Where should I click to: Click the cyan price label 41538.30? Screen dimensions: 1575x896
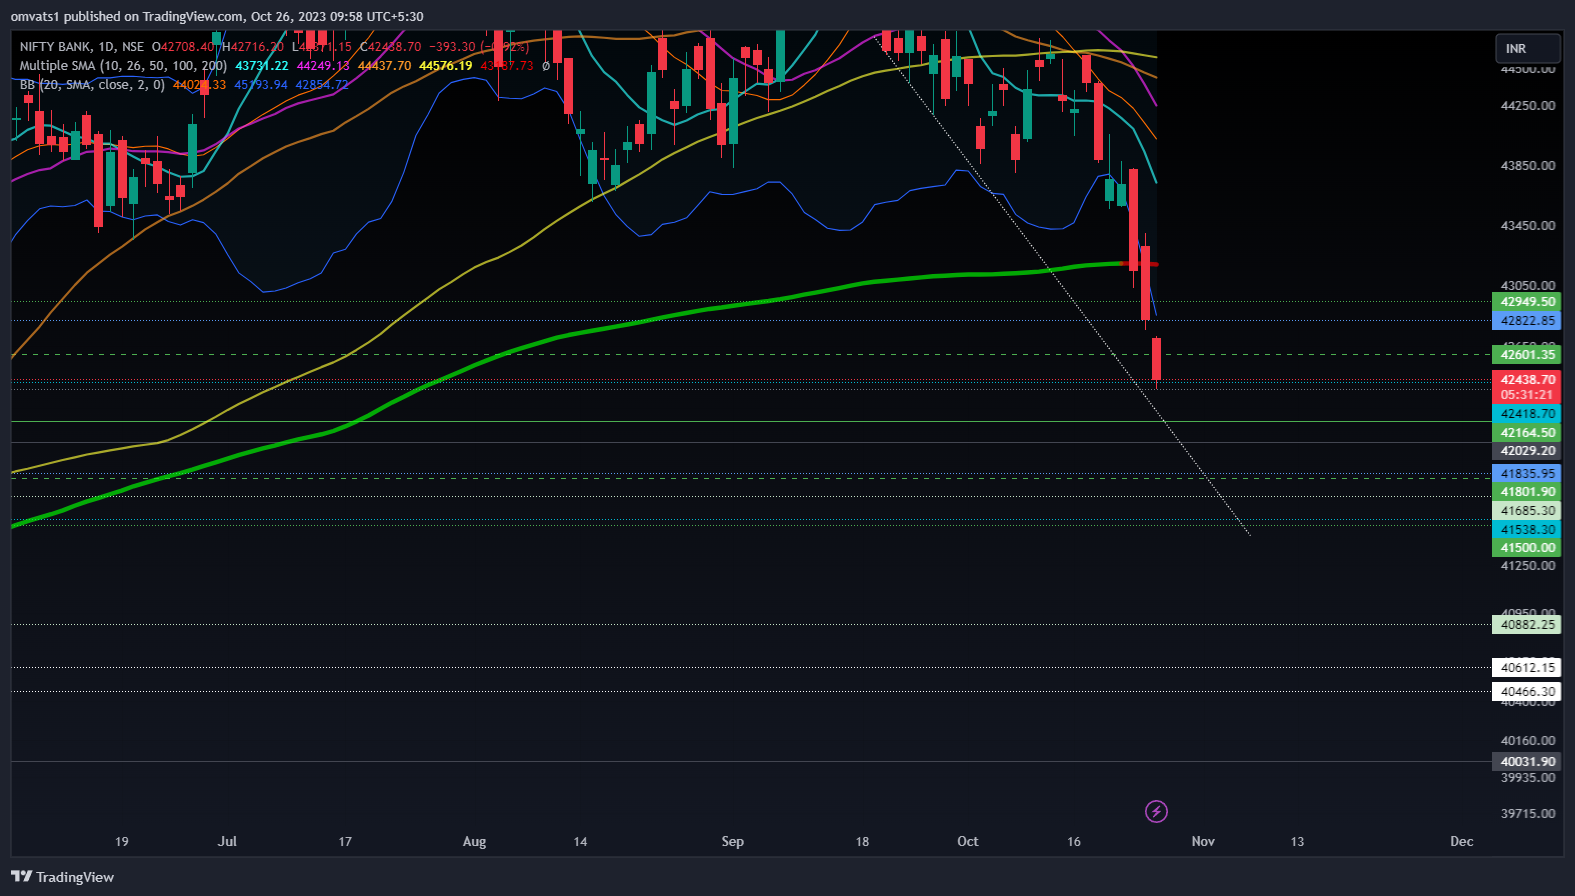click(x=1527, y=530)
